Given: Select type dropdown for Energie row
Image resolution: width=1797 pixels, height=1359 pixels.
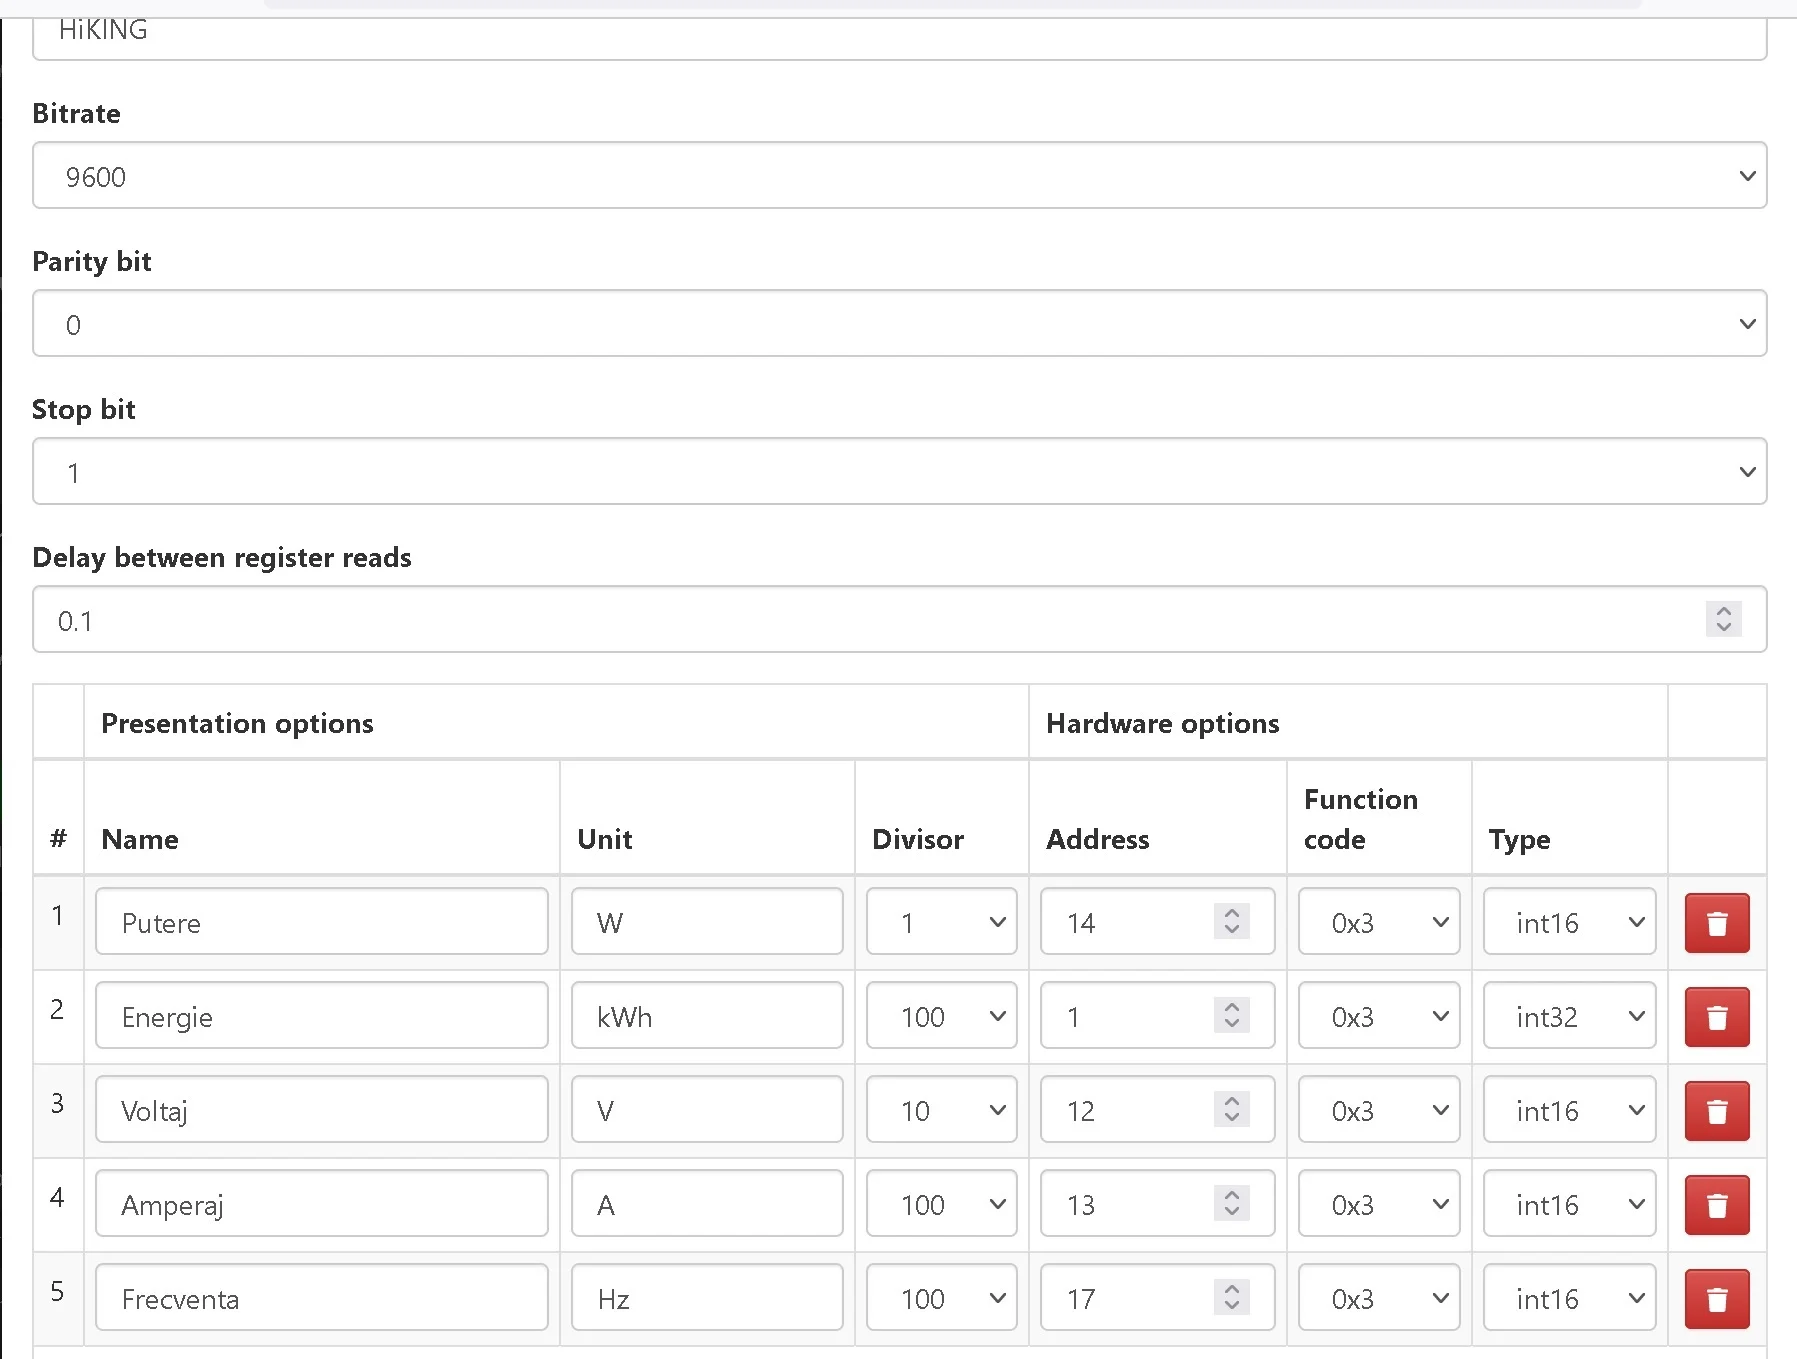Looking at the screenshot, I should [x=1569, y=1016].
